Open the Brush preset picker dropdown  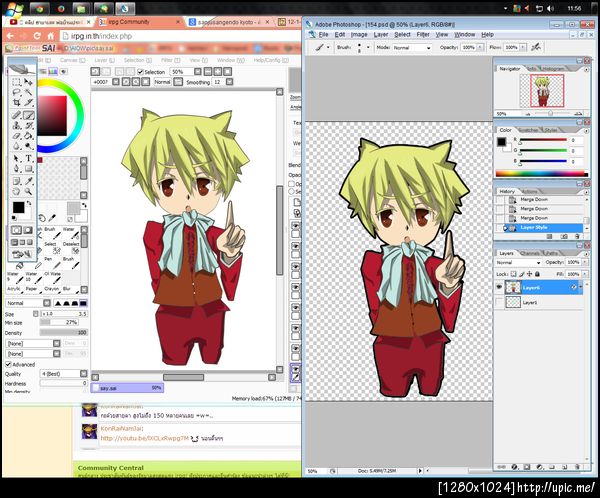[x=368, y=47]
